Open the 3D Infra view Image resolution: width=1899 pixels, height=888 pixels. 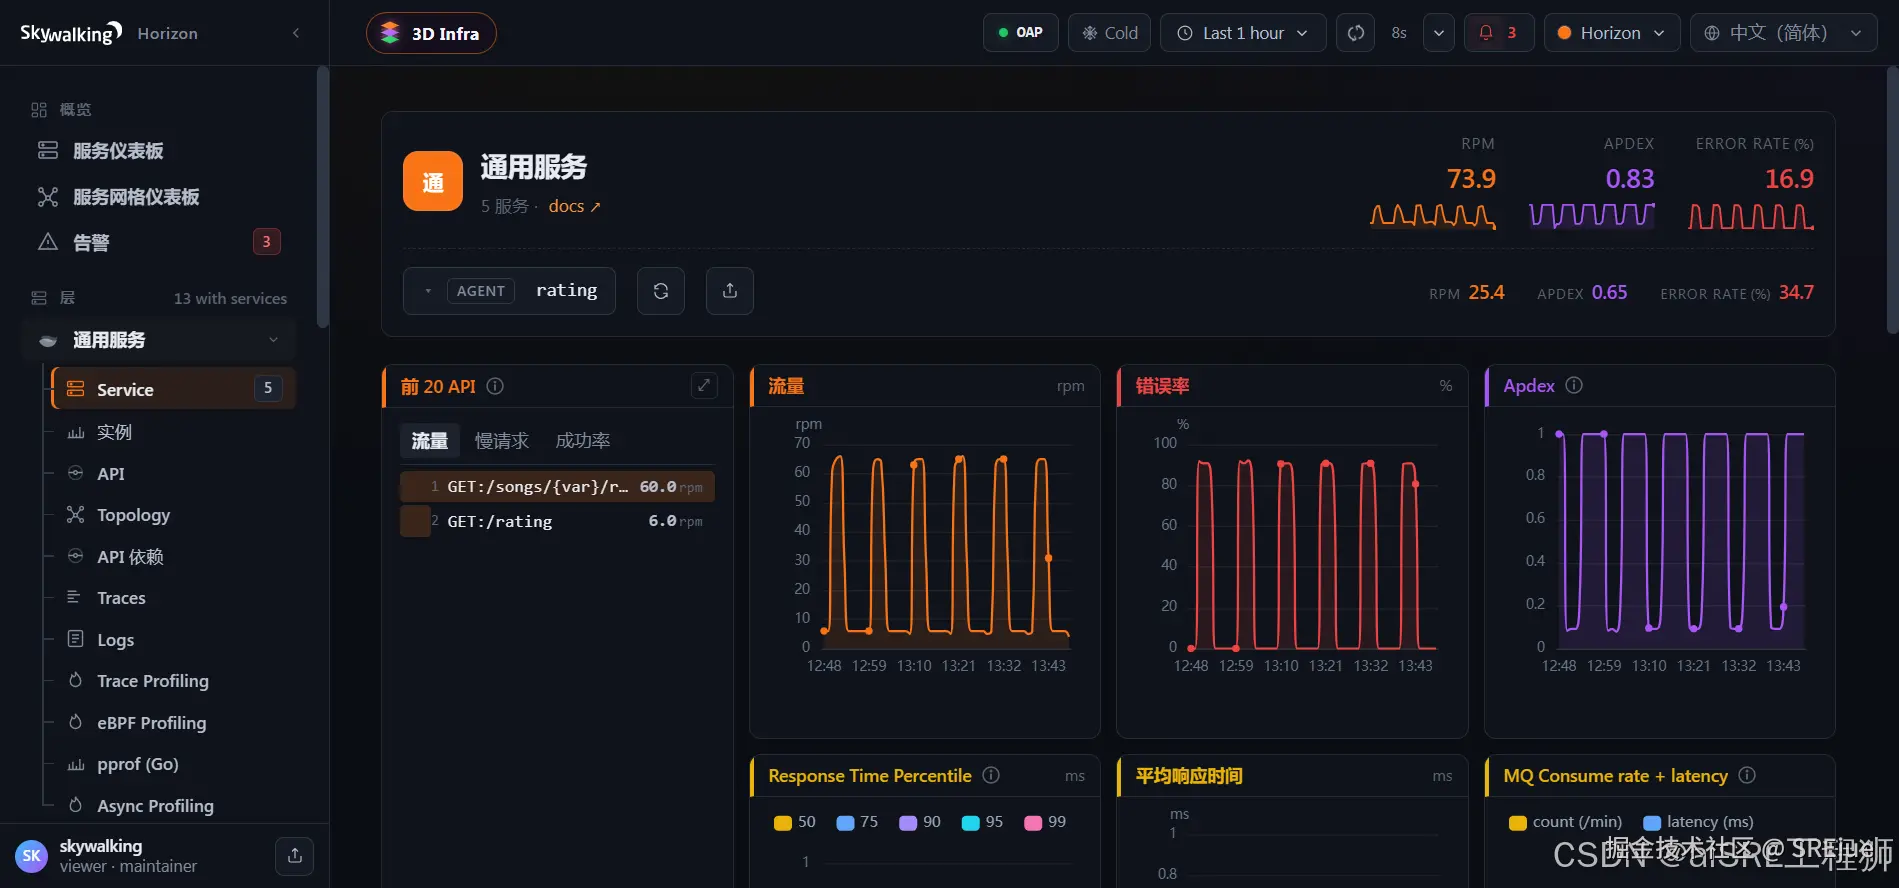tap(431, 33)
